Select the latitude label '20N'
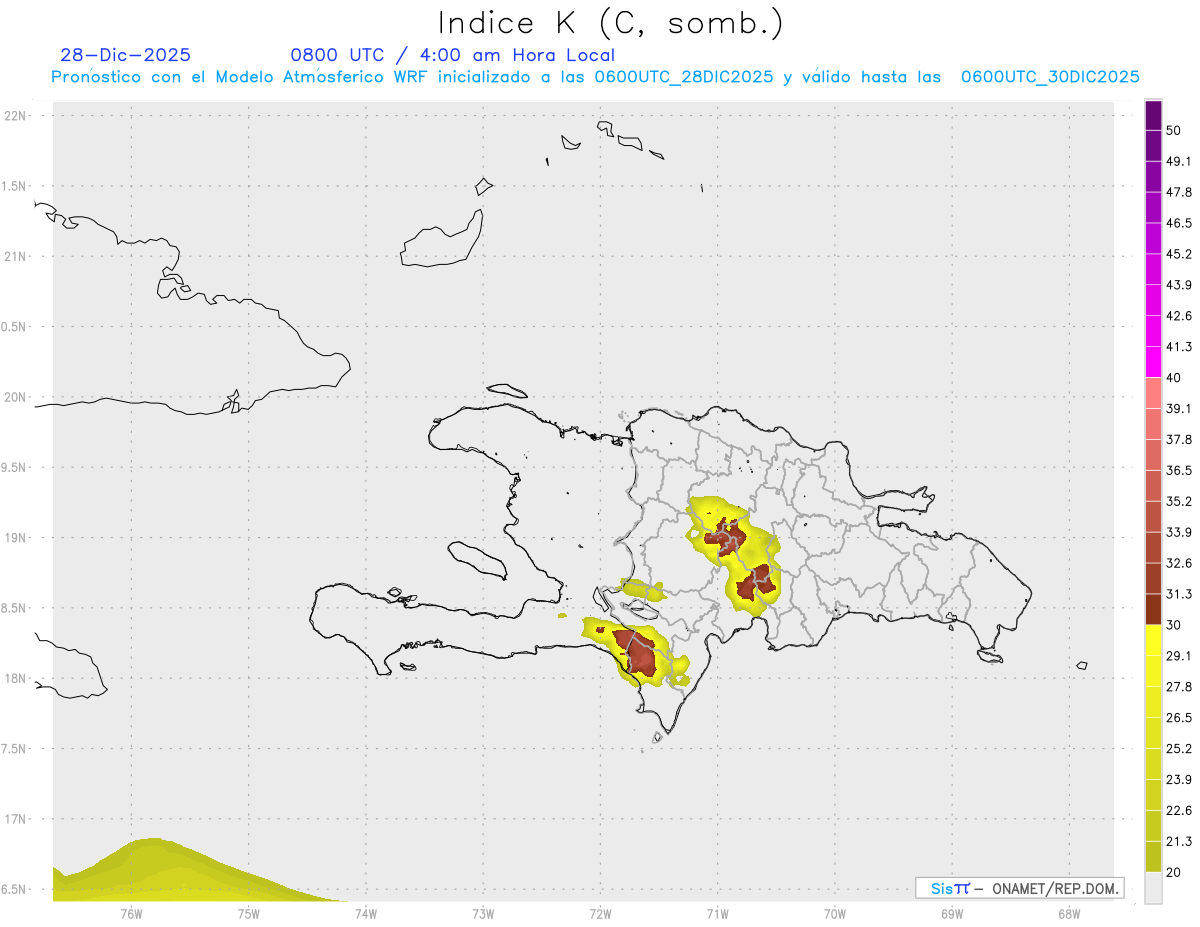This screenshot has height=927, width=1200. pos(16,397)
